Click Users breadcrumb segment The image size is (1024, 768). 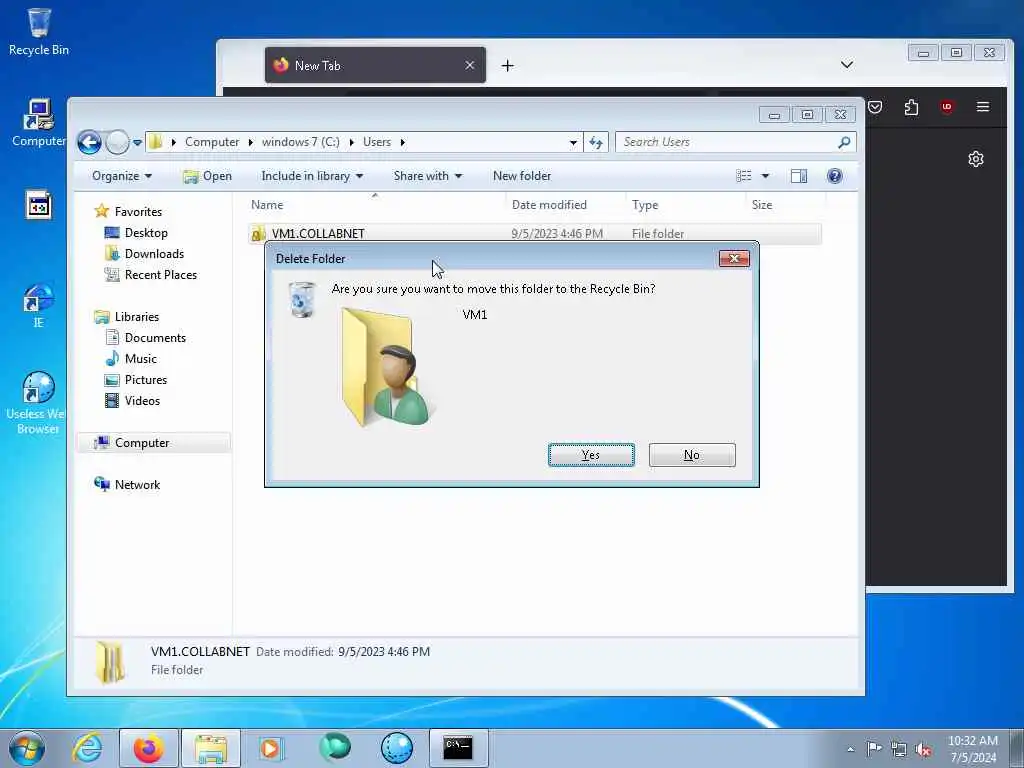(377, 142)
